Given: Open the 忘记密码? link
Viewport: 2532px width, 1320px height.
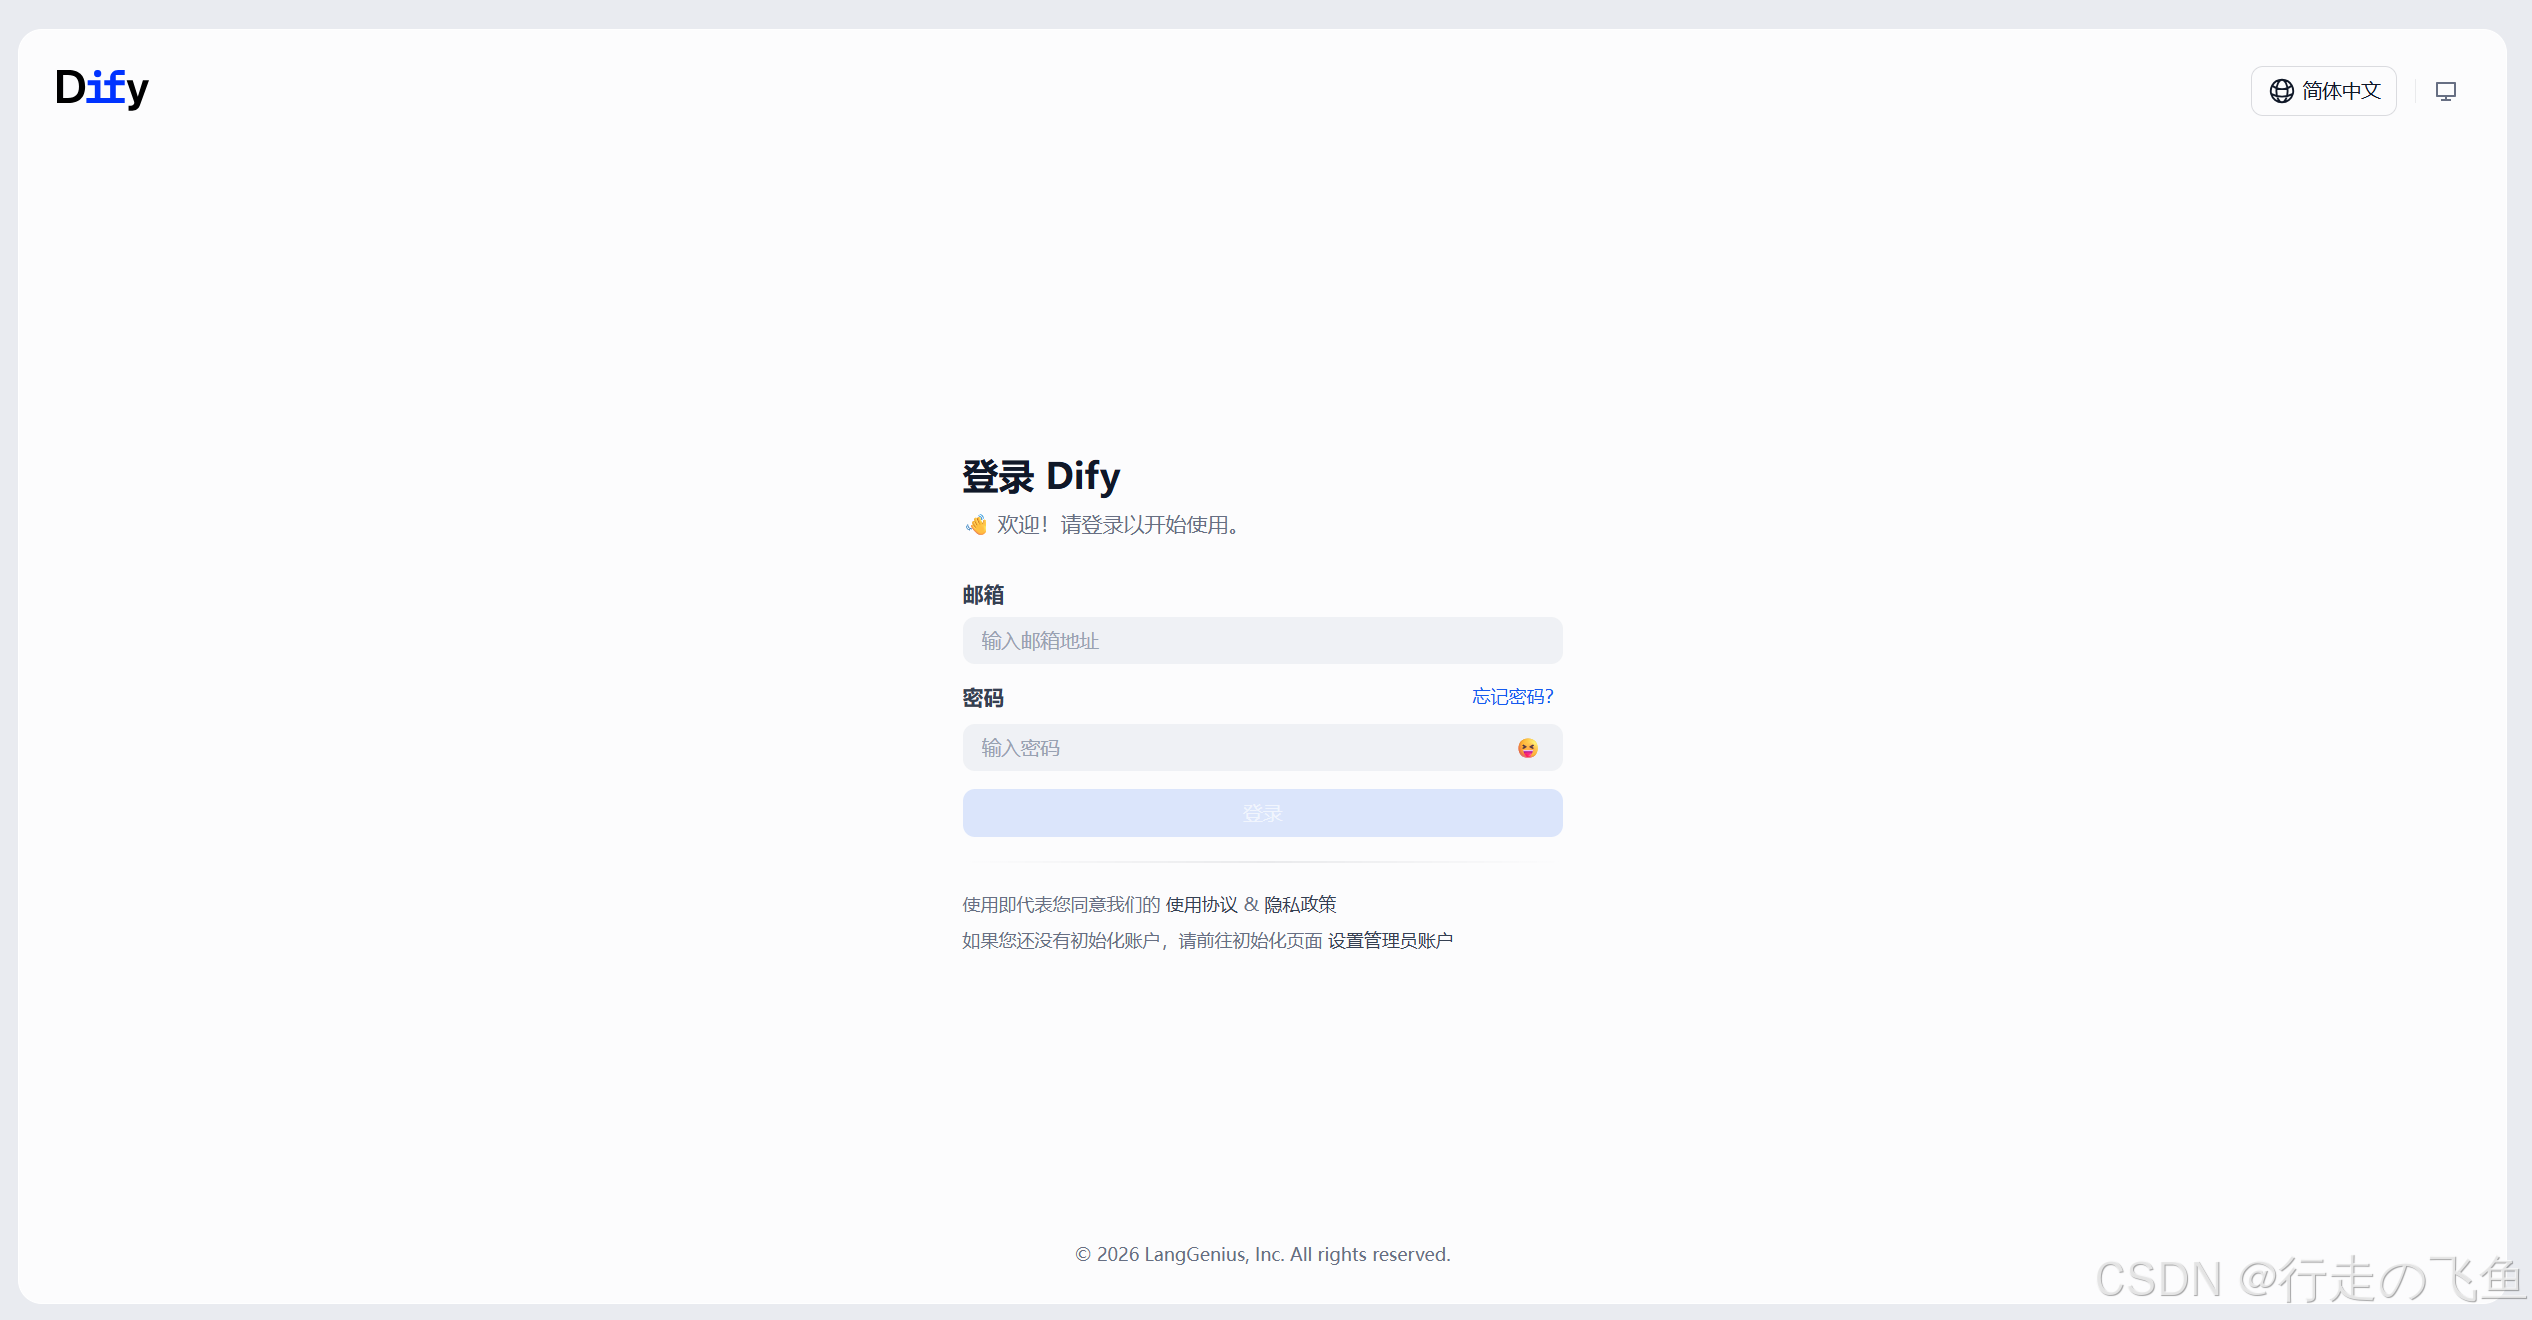Looking at the screenshot, I should pos(1512,696).
